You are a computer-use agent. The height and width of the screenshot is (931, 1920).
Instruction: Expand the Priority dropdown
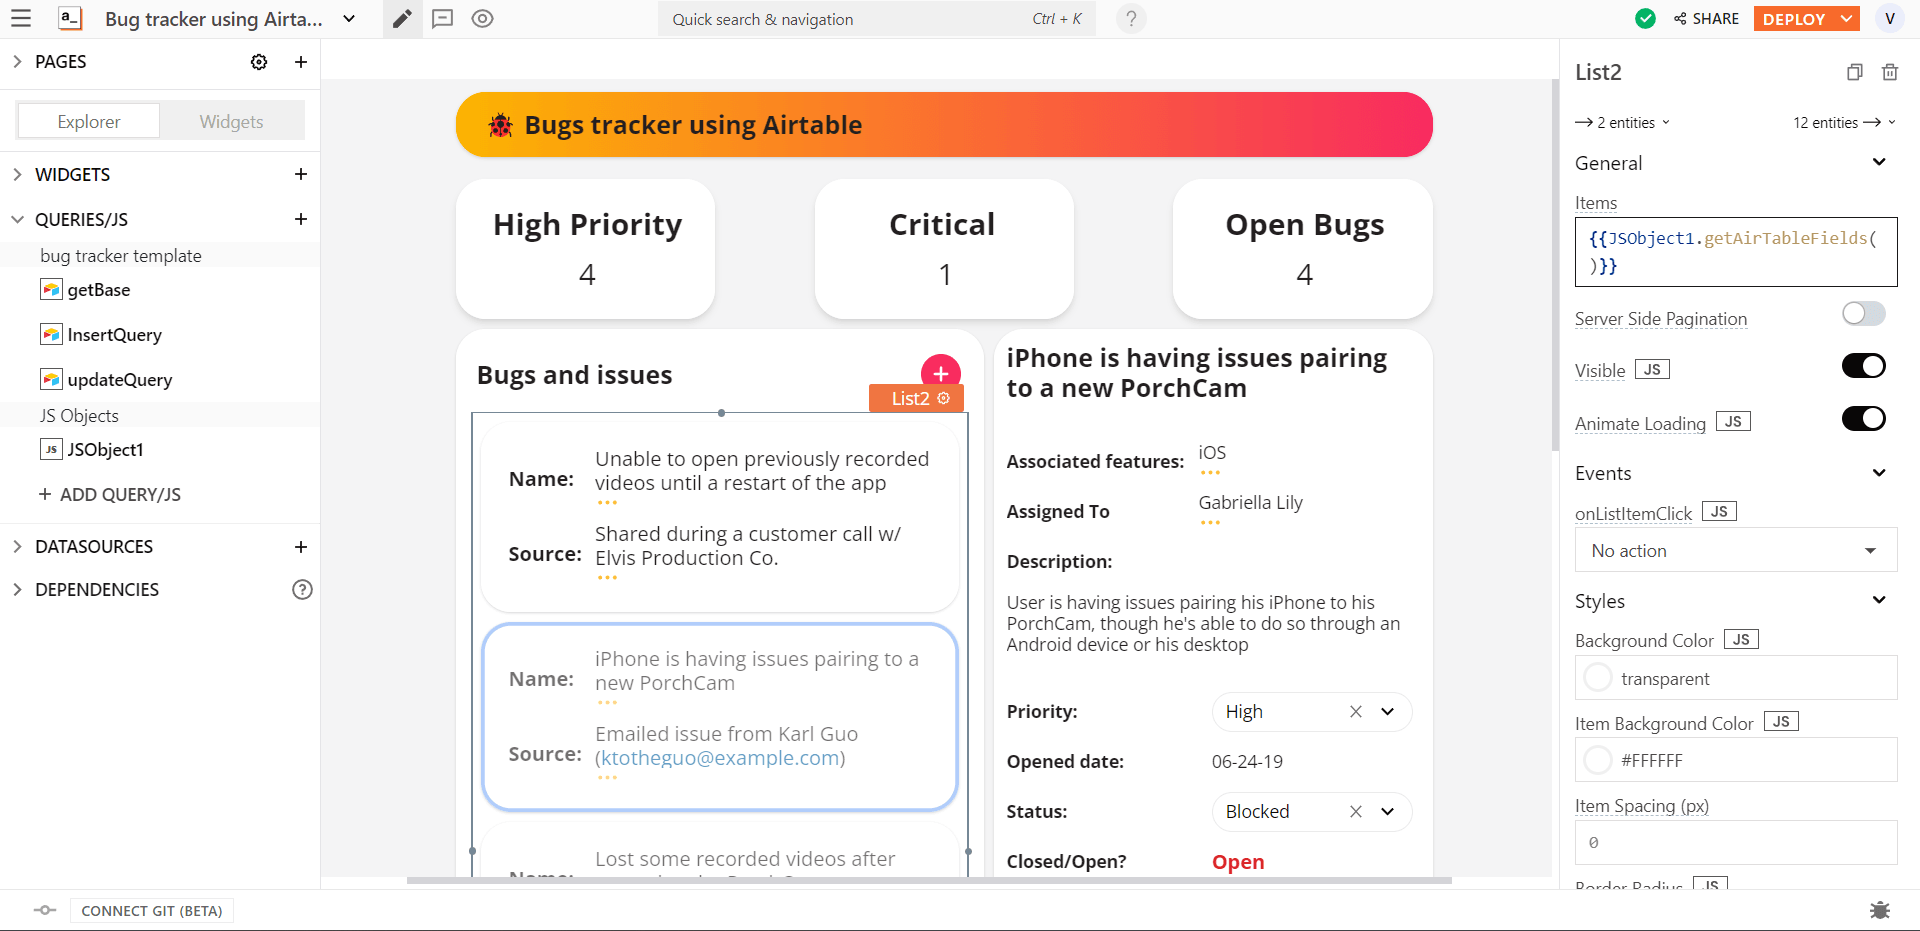[1387, 712]
